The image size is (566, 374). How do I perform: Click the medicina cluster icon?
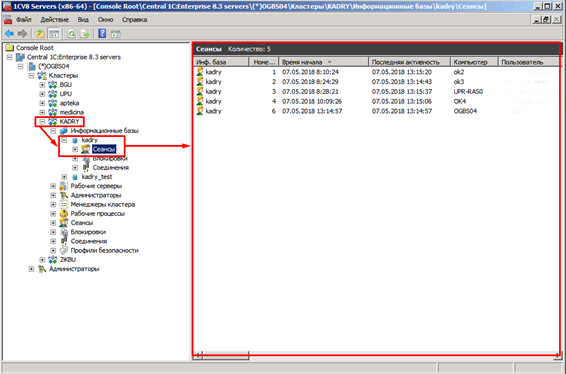click(53, 112)
